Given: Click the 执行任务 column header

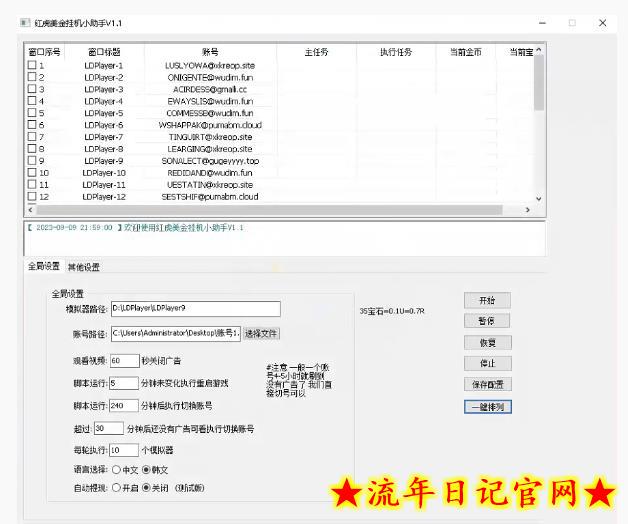Looking at the screenshot, I should [x=396, y=52].
